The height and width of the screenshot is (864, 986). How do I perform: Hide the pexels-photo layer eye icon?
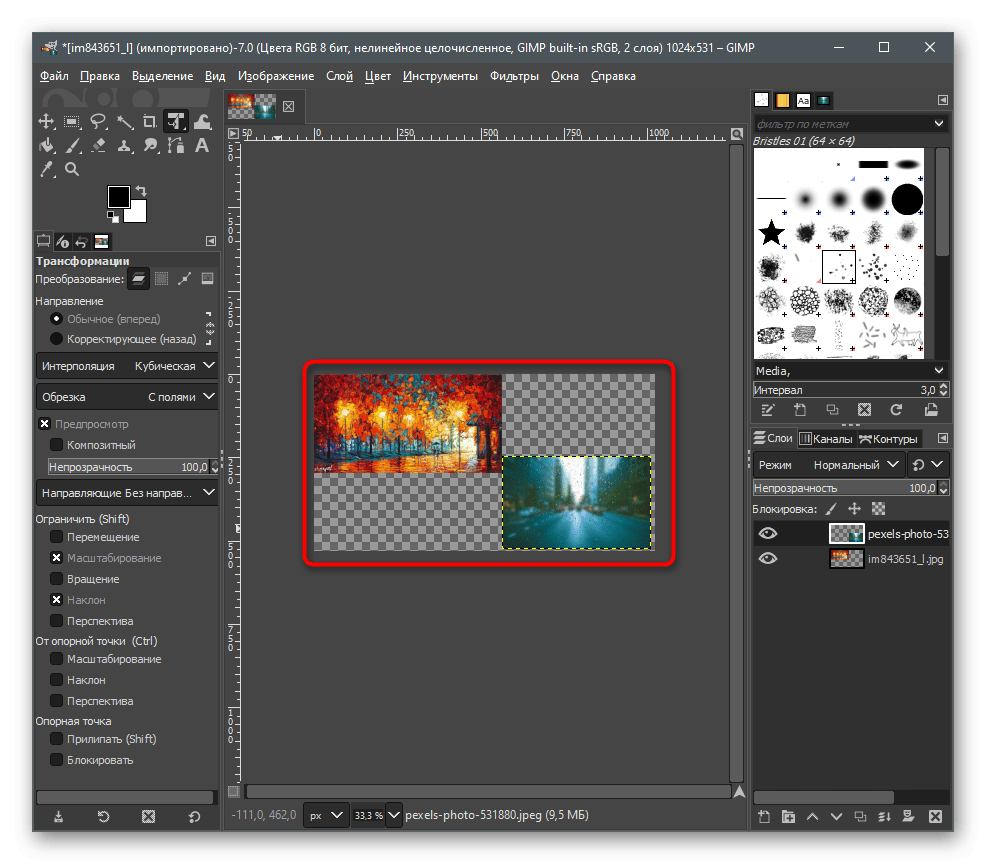(768, 534)
